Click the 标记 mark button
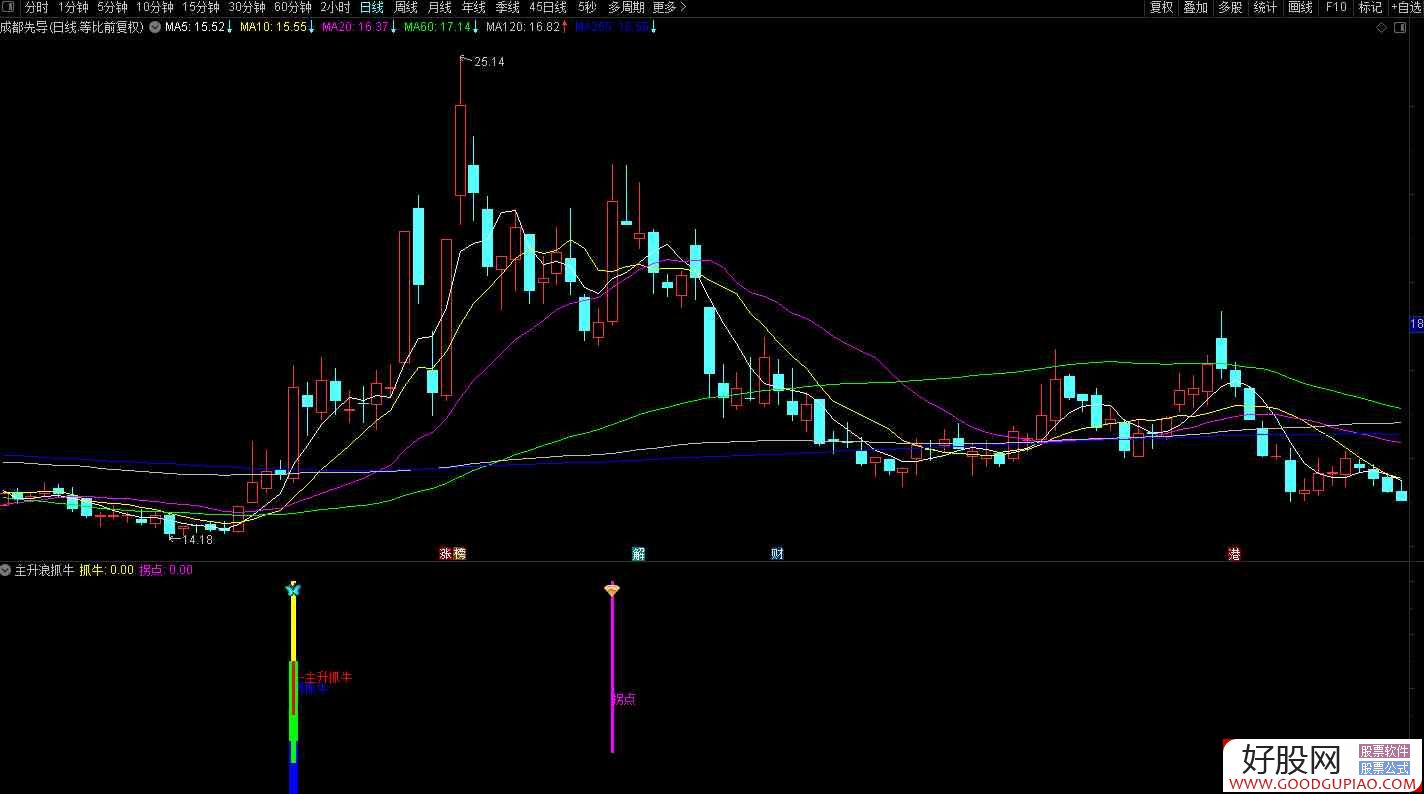The image size is (1424, 794). coord(1370,7)
